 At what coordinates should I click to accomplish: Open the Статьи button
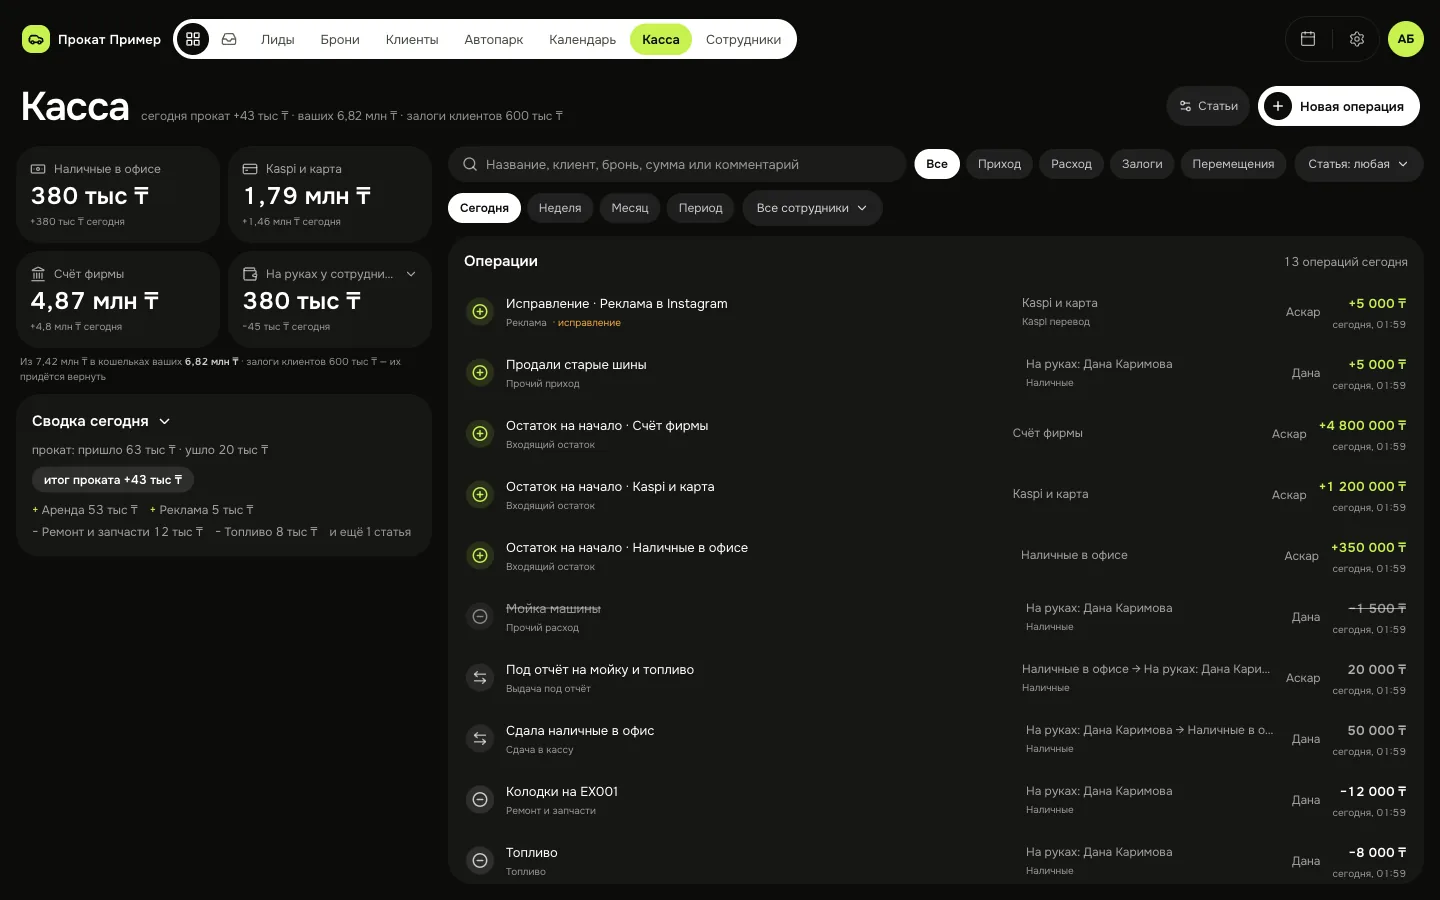[1208, 106]
